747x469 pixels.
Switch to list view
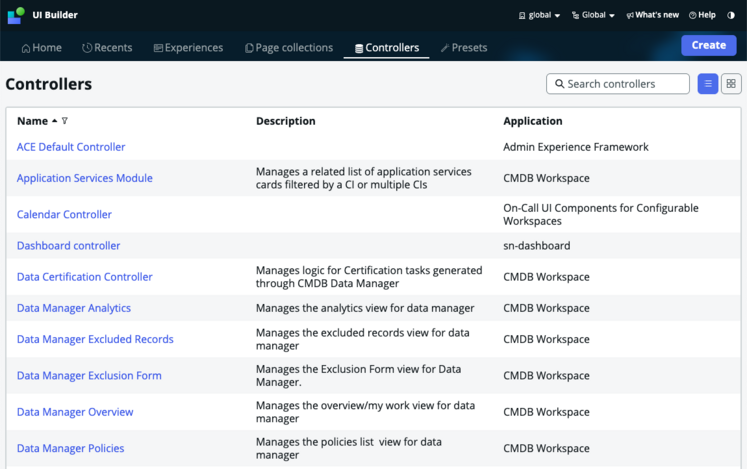708,84
